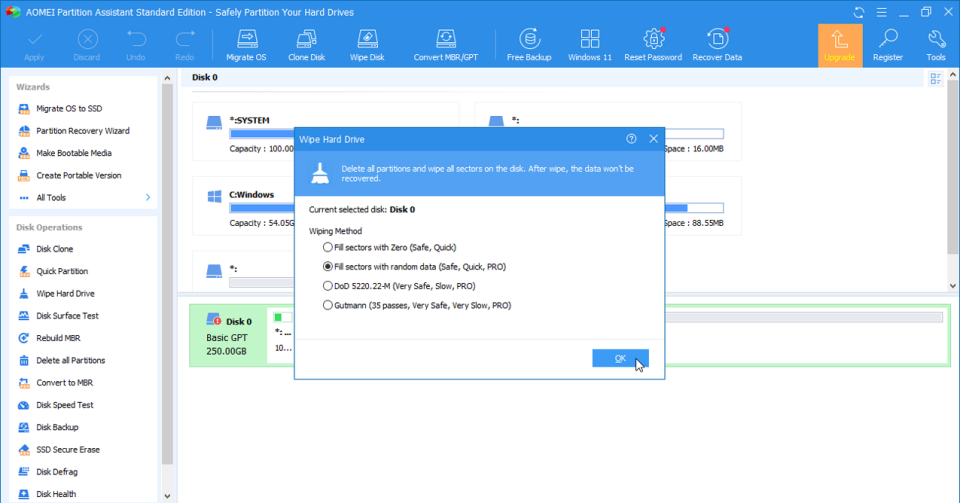Image resolution: width=960 pixels, height=503 pixels.
Task: Select Wipe Disk in the toolbar
Action: [x=367, y=45]
